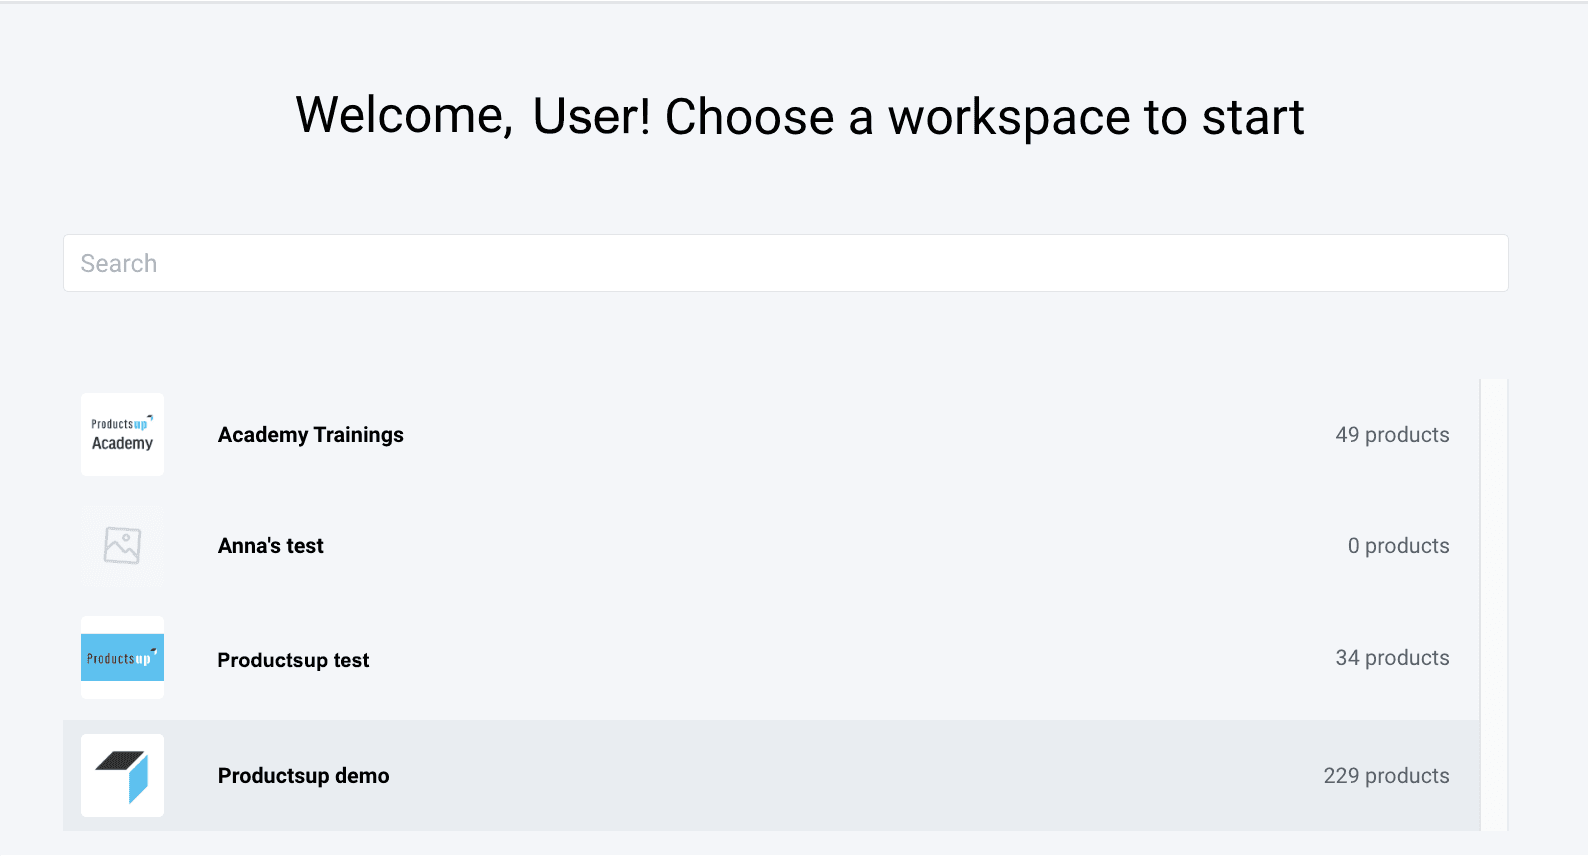Choose the Productsup demo workspace
Screen dimensions: 1588x856
(303, 776)
